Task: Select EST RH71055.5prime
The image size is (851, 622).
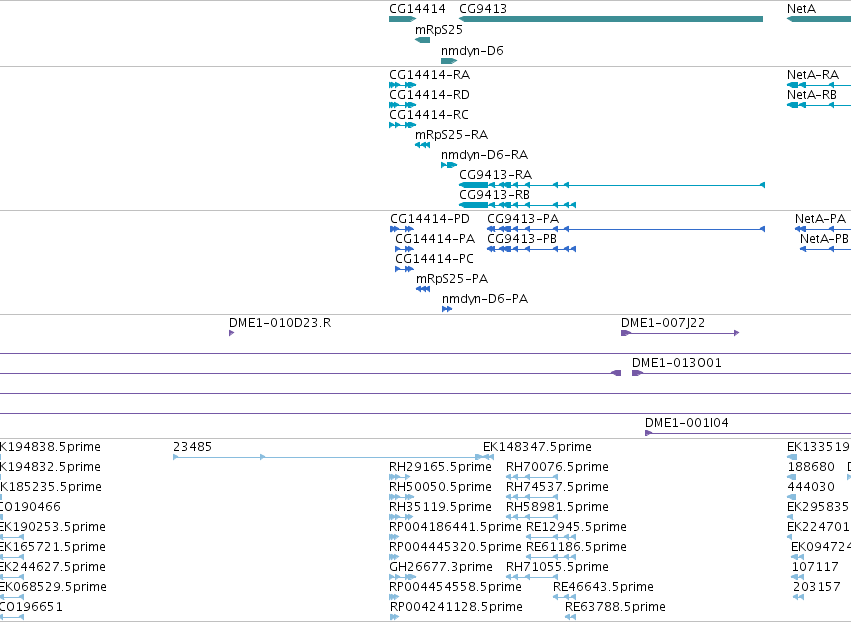Action: click(x=557, y=567)
